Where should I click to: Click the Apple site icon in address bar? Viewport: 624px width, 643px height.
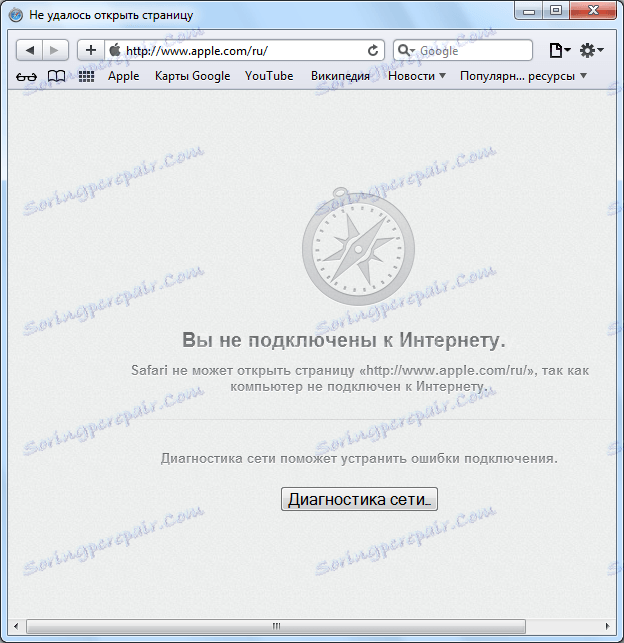115,50
